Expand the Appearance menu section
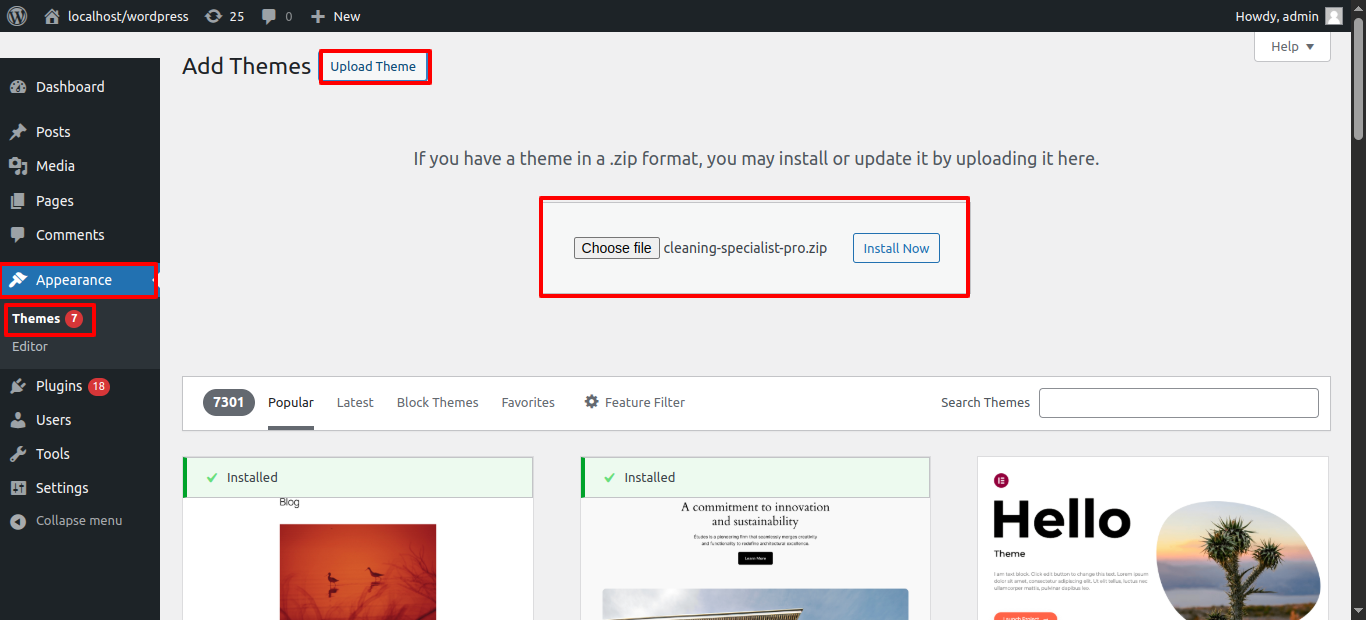Image resolution: width=1366 pixels, height=620 pixels. coord(74,280)
